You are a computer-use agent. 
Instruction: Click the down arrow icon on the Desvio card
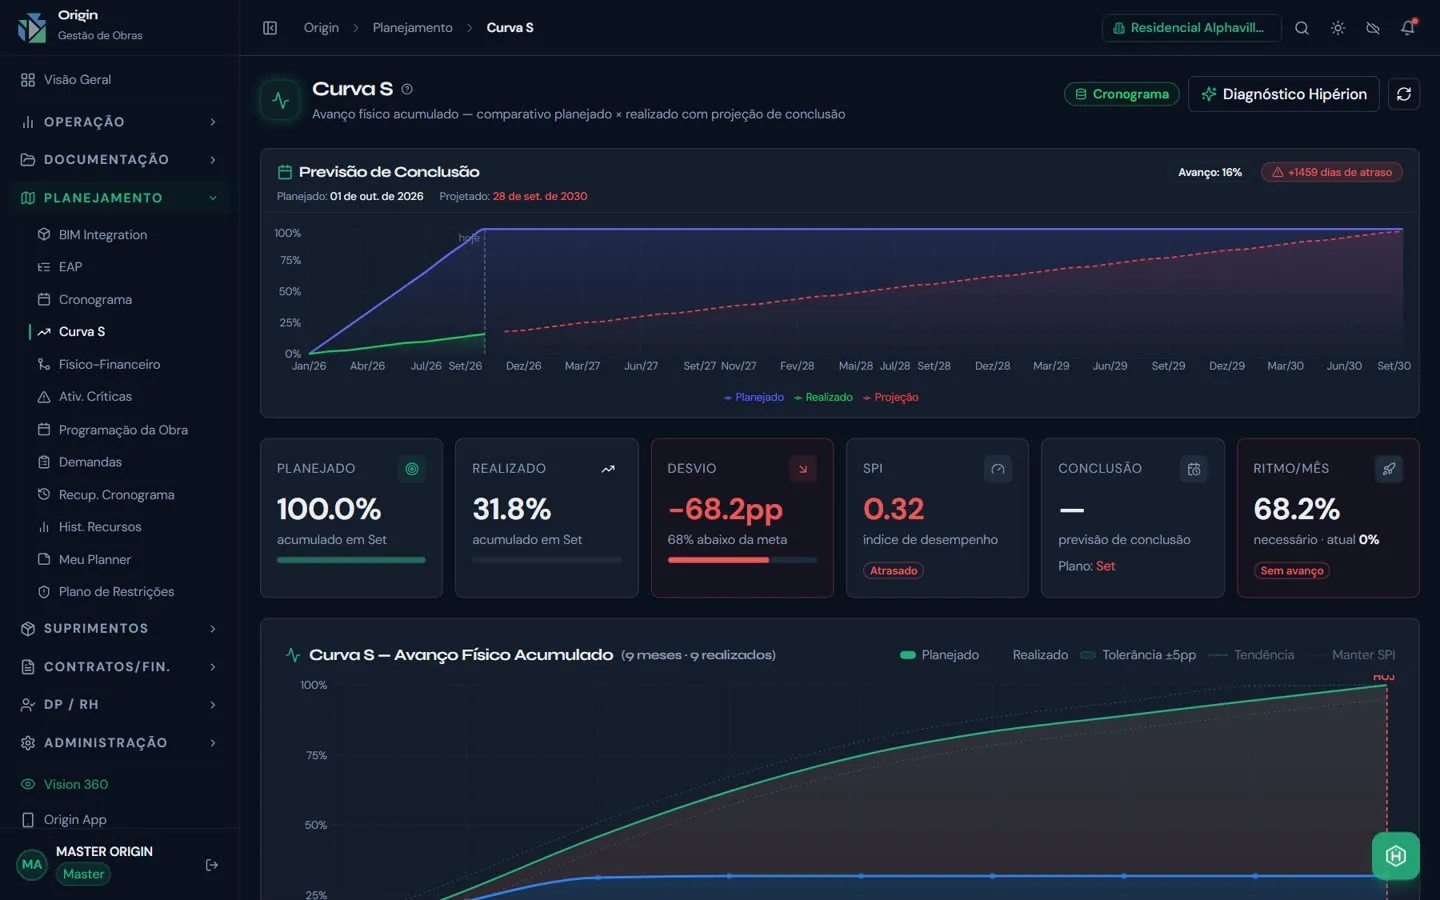(803, 469)
